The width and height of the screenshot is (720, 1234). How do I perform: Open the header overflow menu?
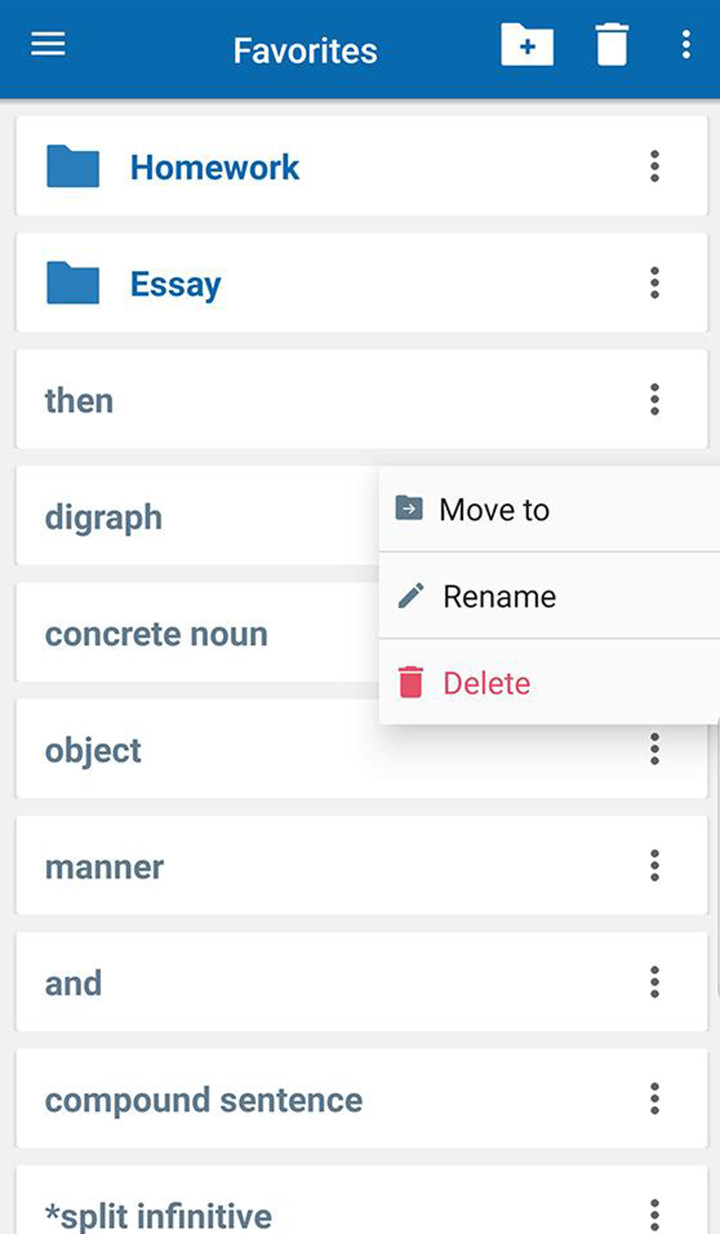pos(685,45)
